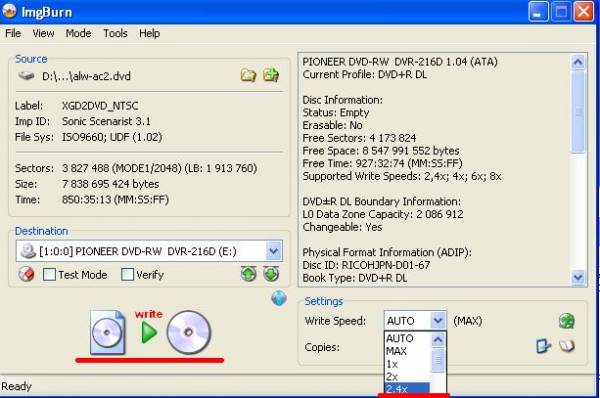Click the line 'Disc ID: RICOHJPN-D01-67'
The width and height of the screenshot is (600, 398).
366,265
